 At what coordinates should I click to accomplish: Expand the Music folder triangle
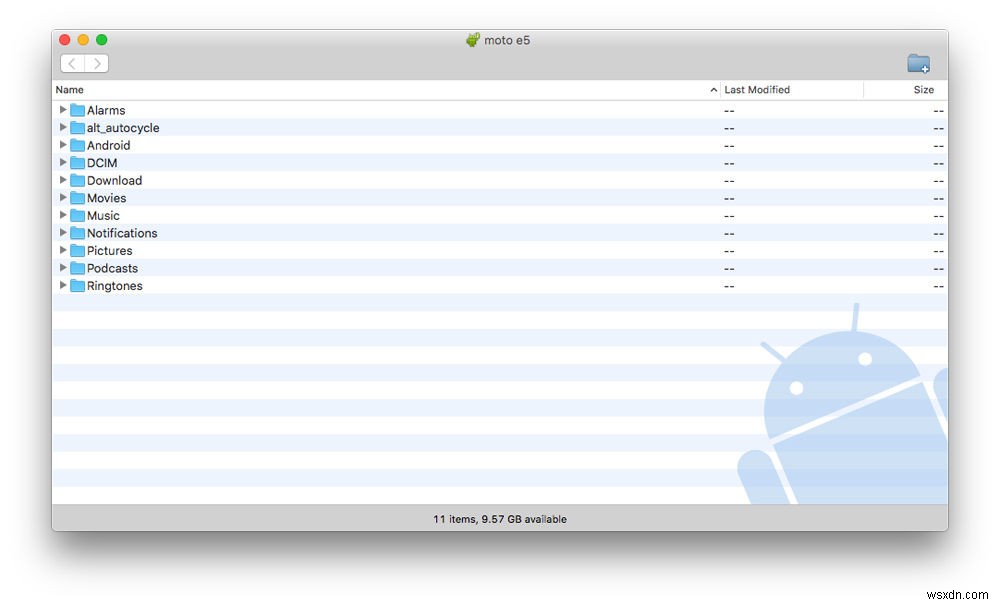(62, 215)
